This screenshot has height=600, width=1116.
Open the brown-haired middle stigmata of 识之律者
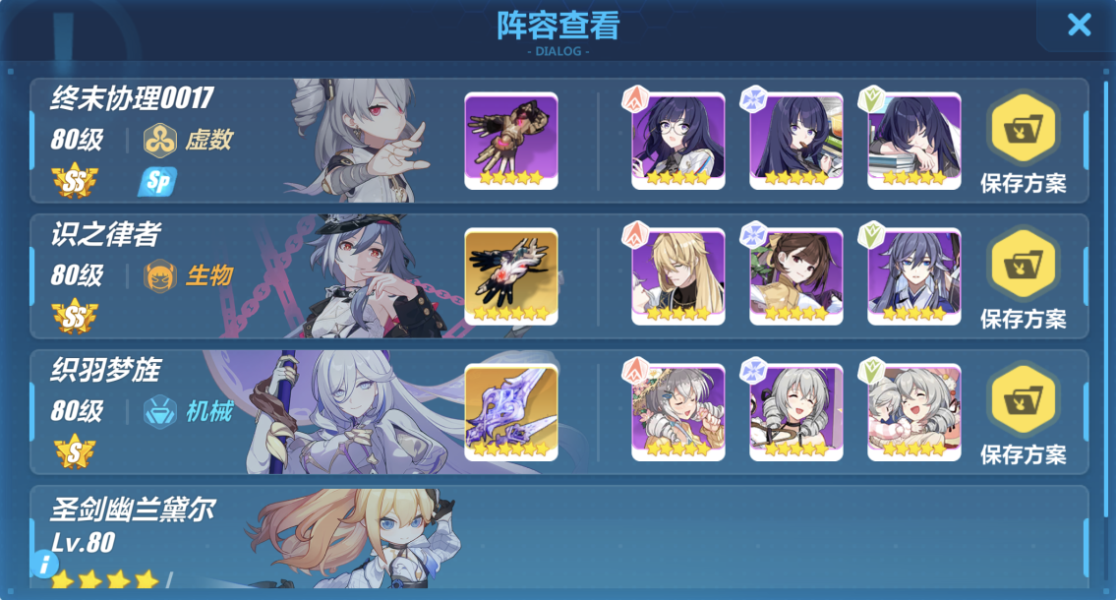tap(796, 277)
